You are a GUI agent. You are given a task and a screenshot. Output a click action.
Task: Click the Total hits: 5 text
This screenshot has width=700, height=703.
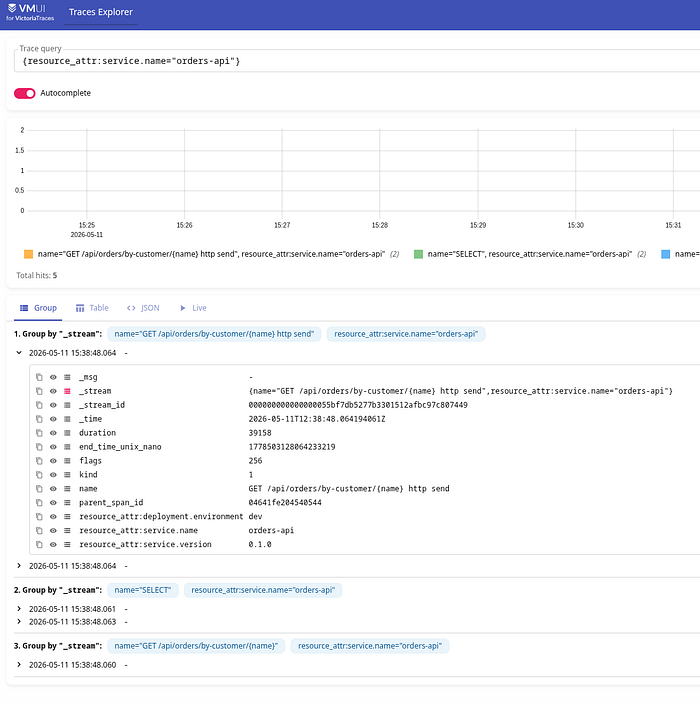click(x=37, y=275)
